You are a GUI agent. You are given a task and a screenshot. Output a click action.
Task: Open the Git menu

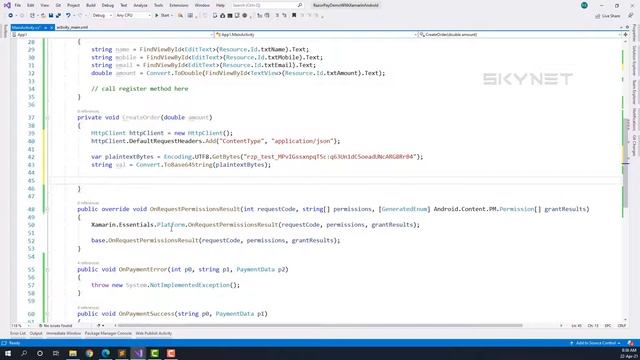click(x=58, y=5)
